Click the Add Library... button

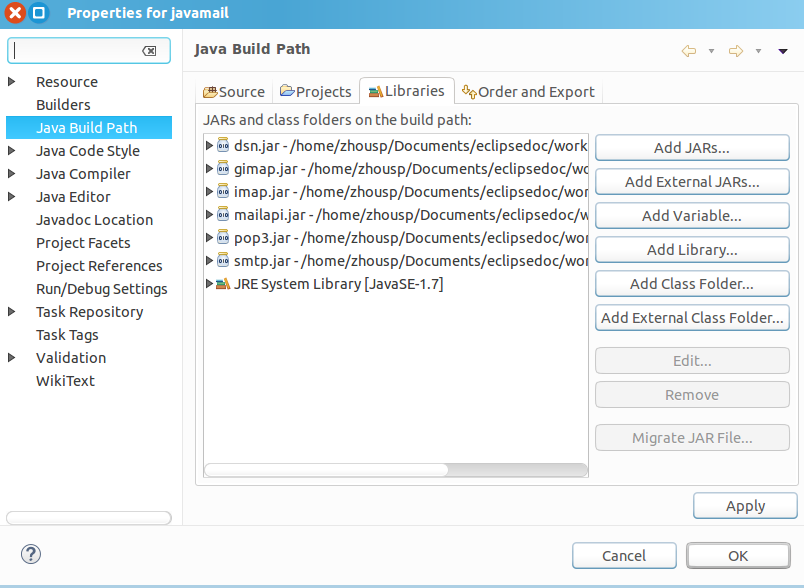tap(692, 250)
